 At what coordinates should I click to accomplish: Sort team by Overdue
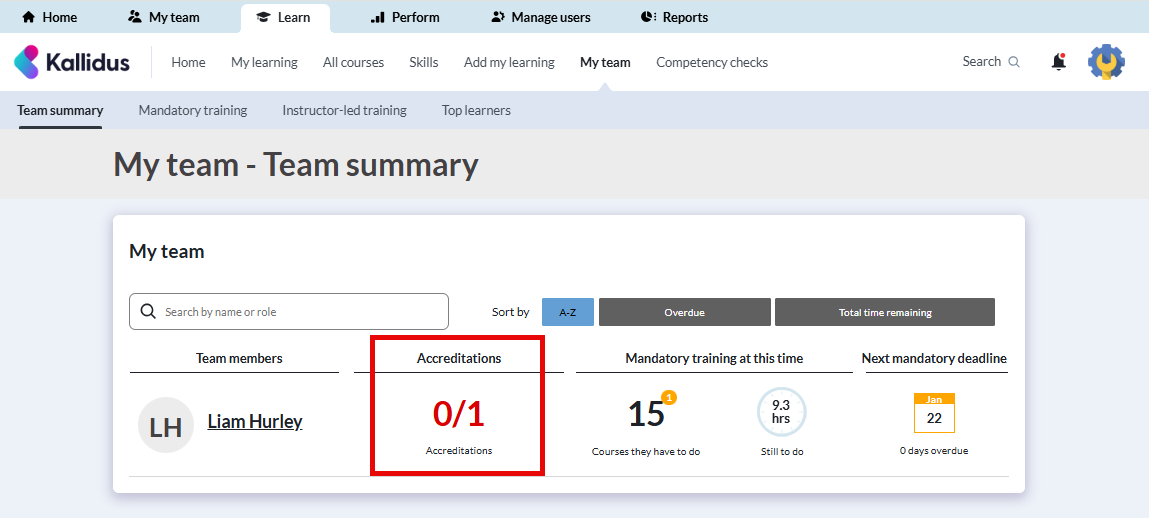tap(684, 312)
